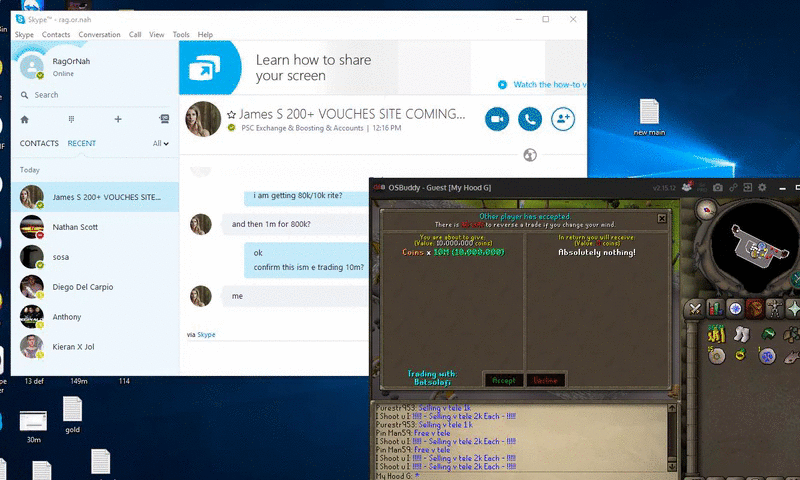Click the plus icon to add a contact
800x480 pixels.
118,119
